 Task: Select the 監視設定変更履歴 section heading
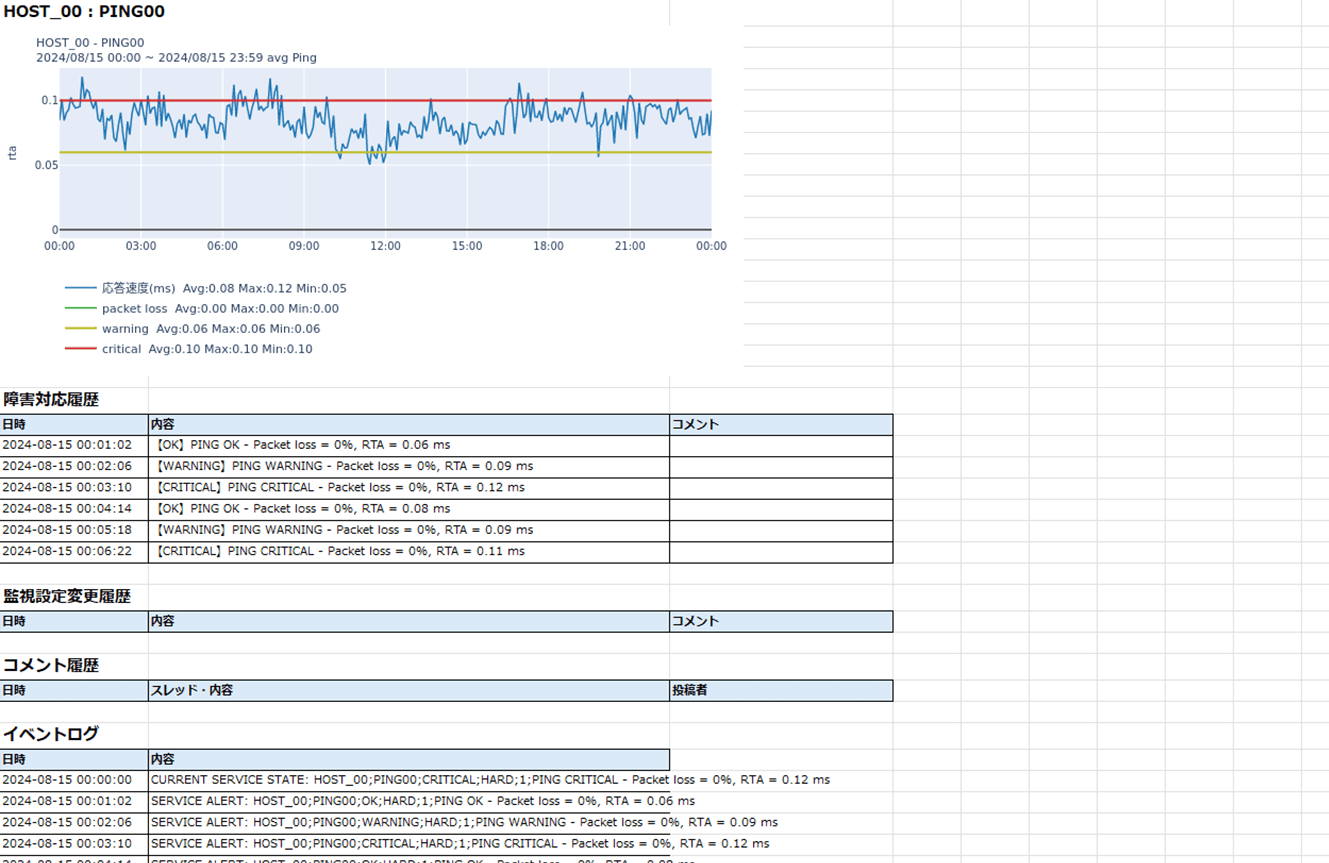pos(67,596)
